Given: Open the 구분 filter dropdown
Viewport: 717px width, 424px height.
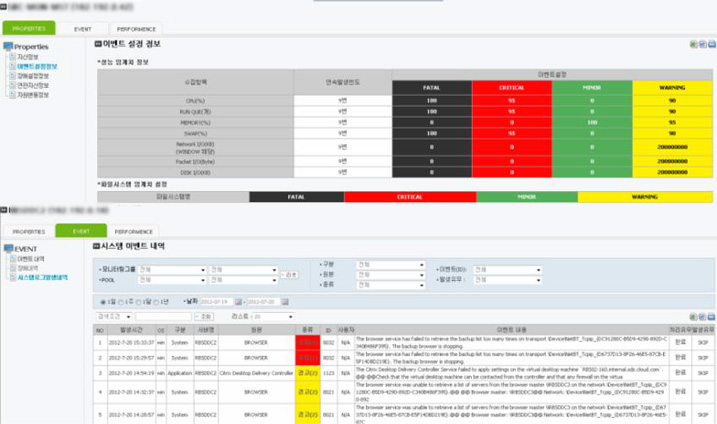Looking at the screenshot, I should click(391, 265).
